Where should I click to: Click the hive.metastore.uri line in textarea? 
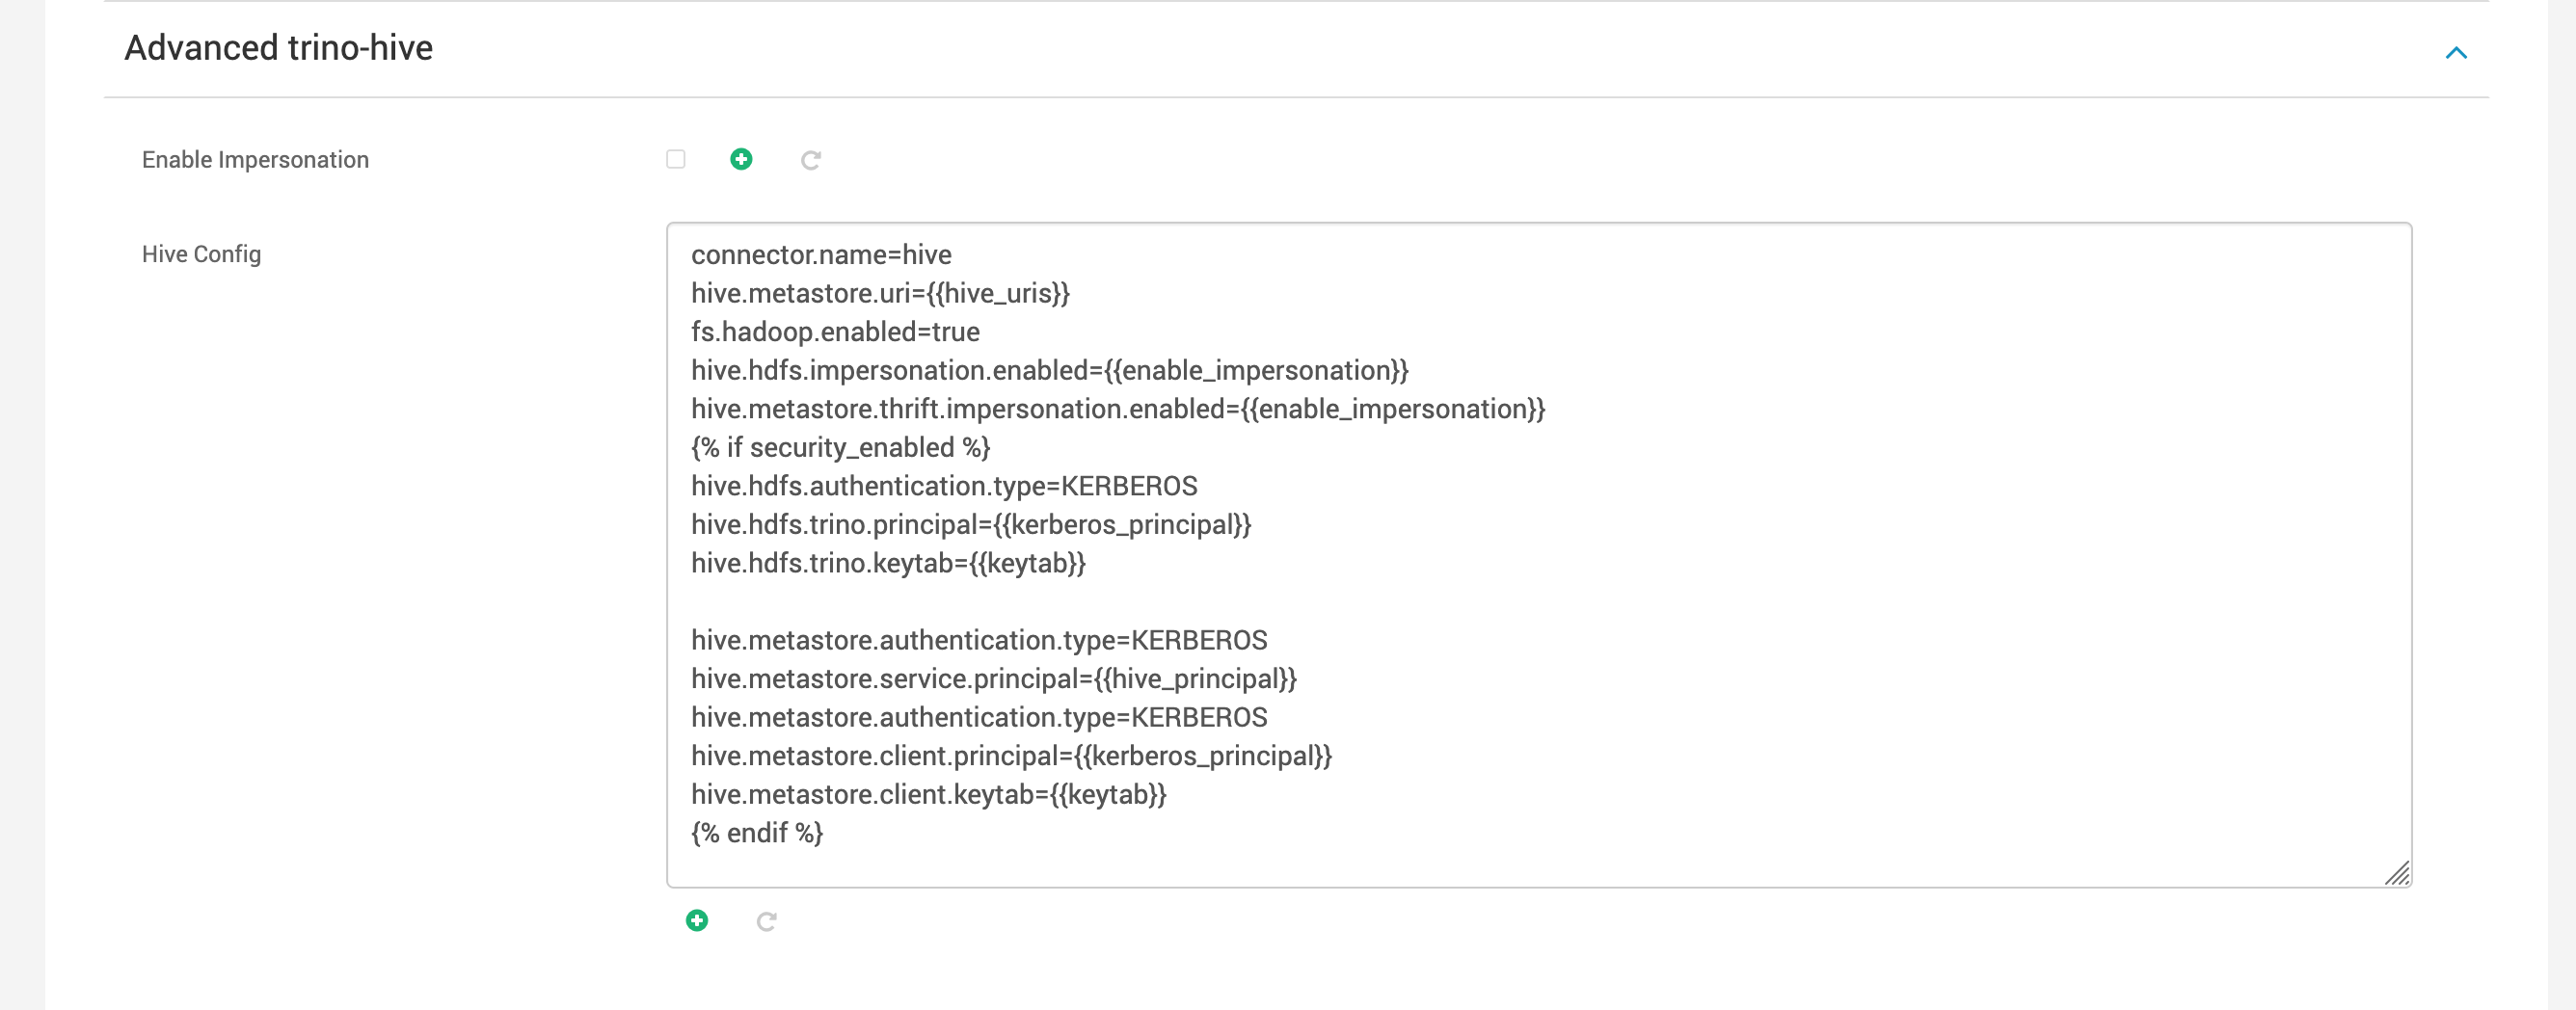(880, 293)
